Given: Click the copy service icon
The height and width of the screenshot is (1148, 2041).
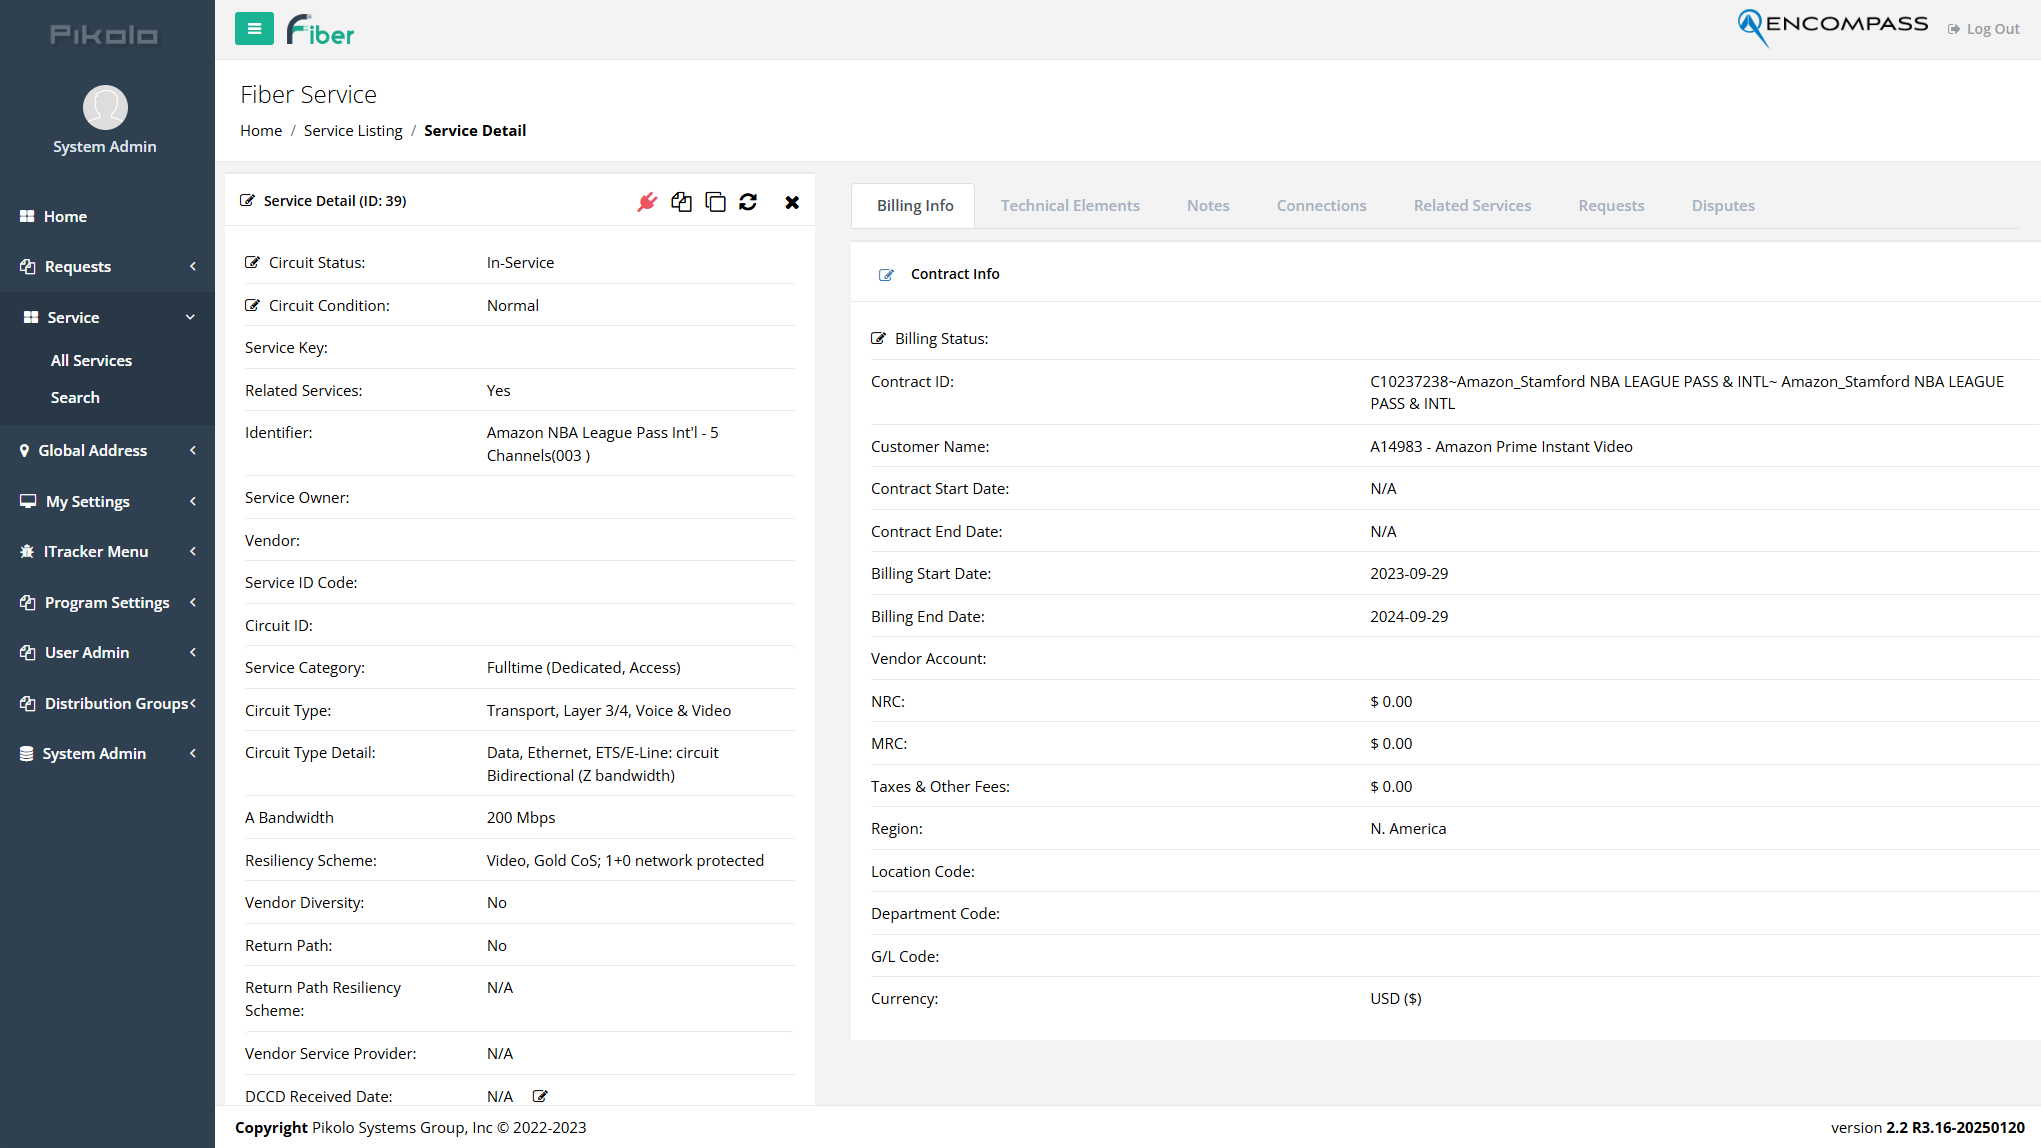Looking at the screenshot, I should (716, 201).
